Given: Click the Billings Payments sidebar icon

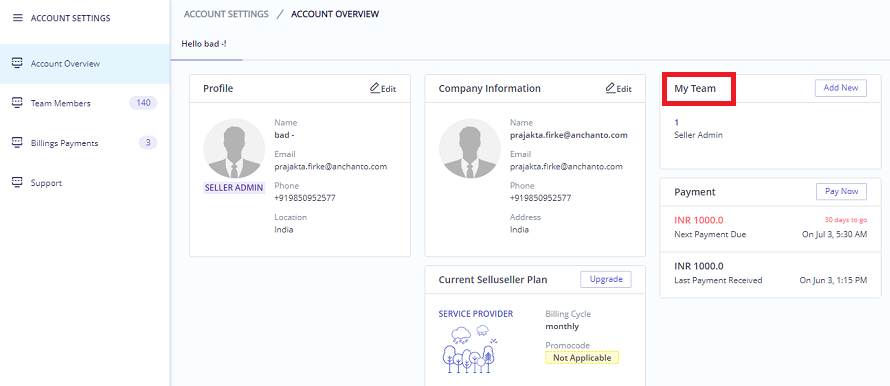Looking at the screenshot, I should point(17,142).
